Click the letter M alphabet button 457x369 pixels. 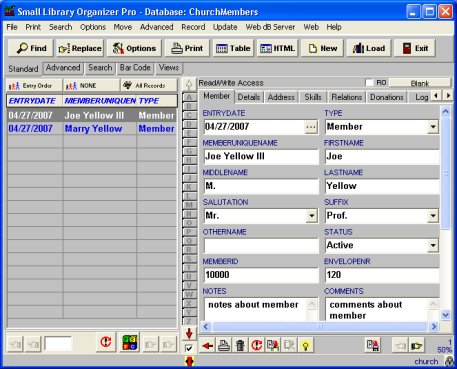click(x=189, y=205)
